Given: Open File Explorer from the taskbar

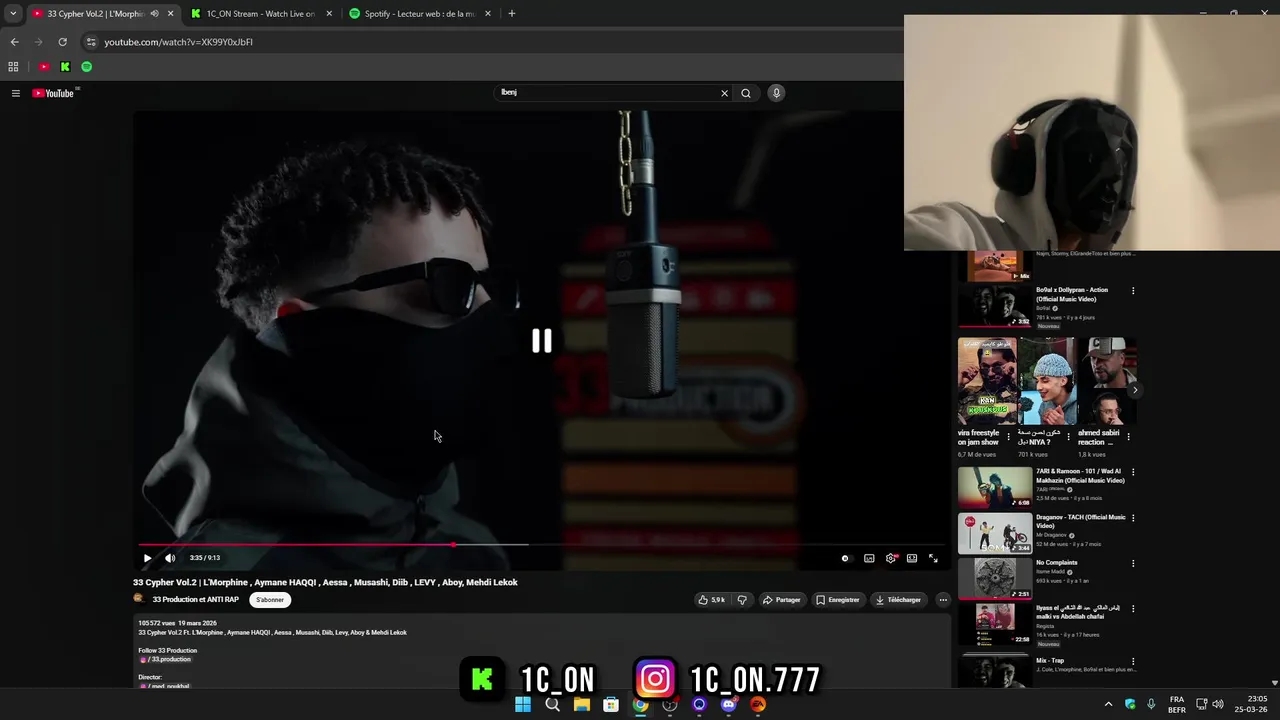Looking at the screenshot, I should 582,705.
